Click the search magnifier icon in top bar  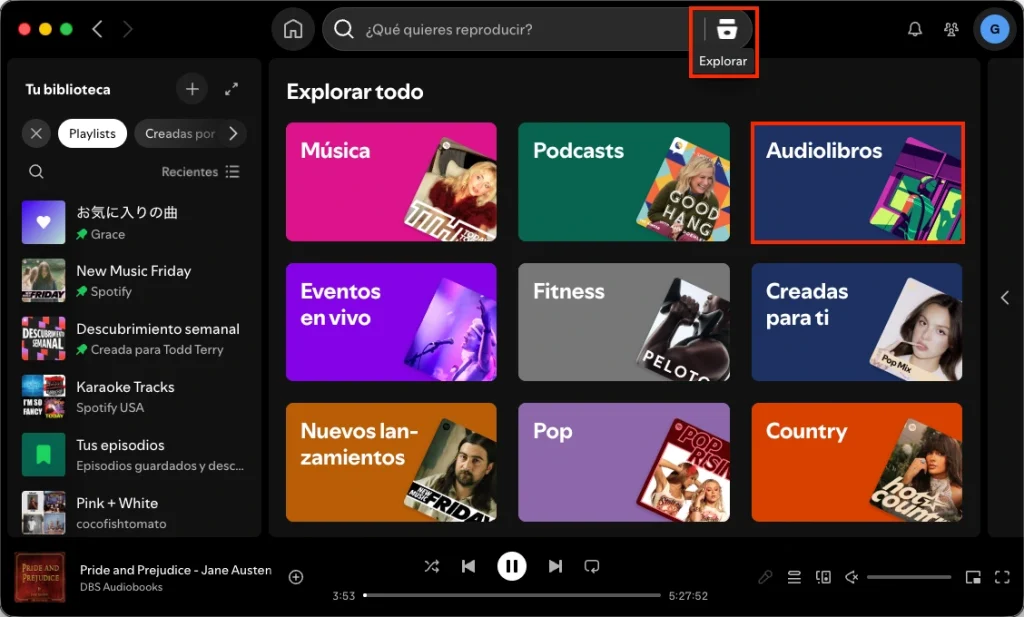tap(344, 29)
